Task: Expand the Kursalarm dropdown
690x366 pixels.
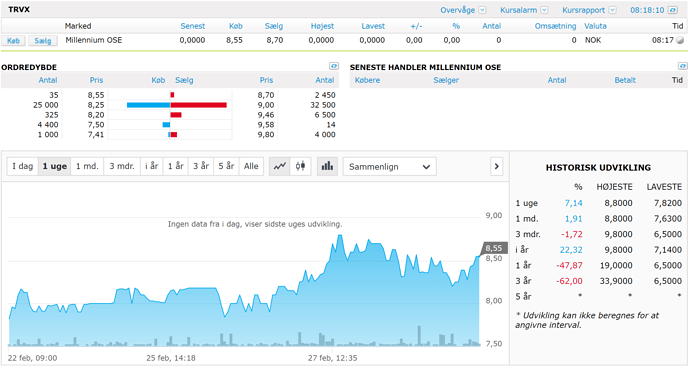Action: (544, 10)
